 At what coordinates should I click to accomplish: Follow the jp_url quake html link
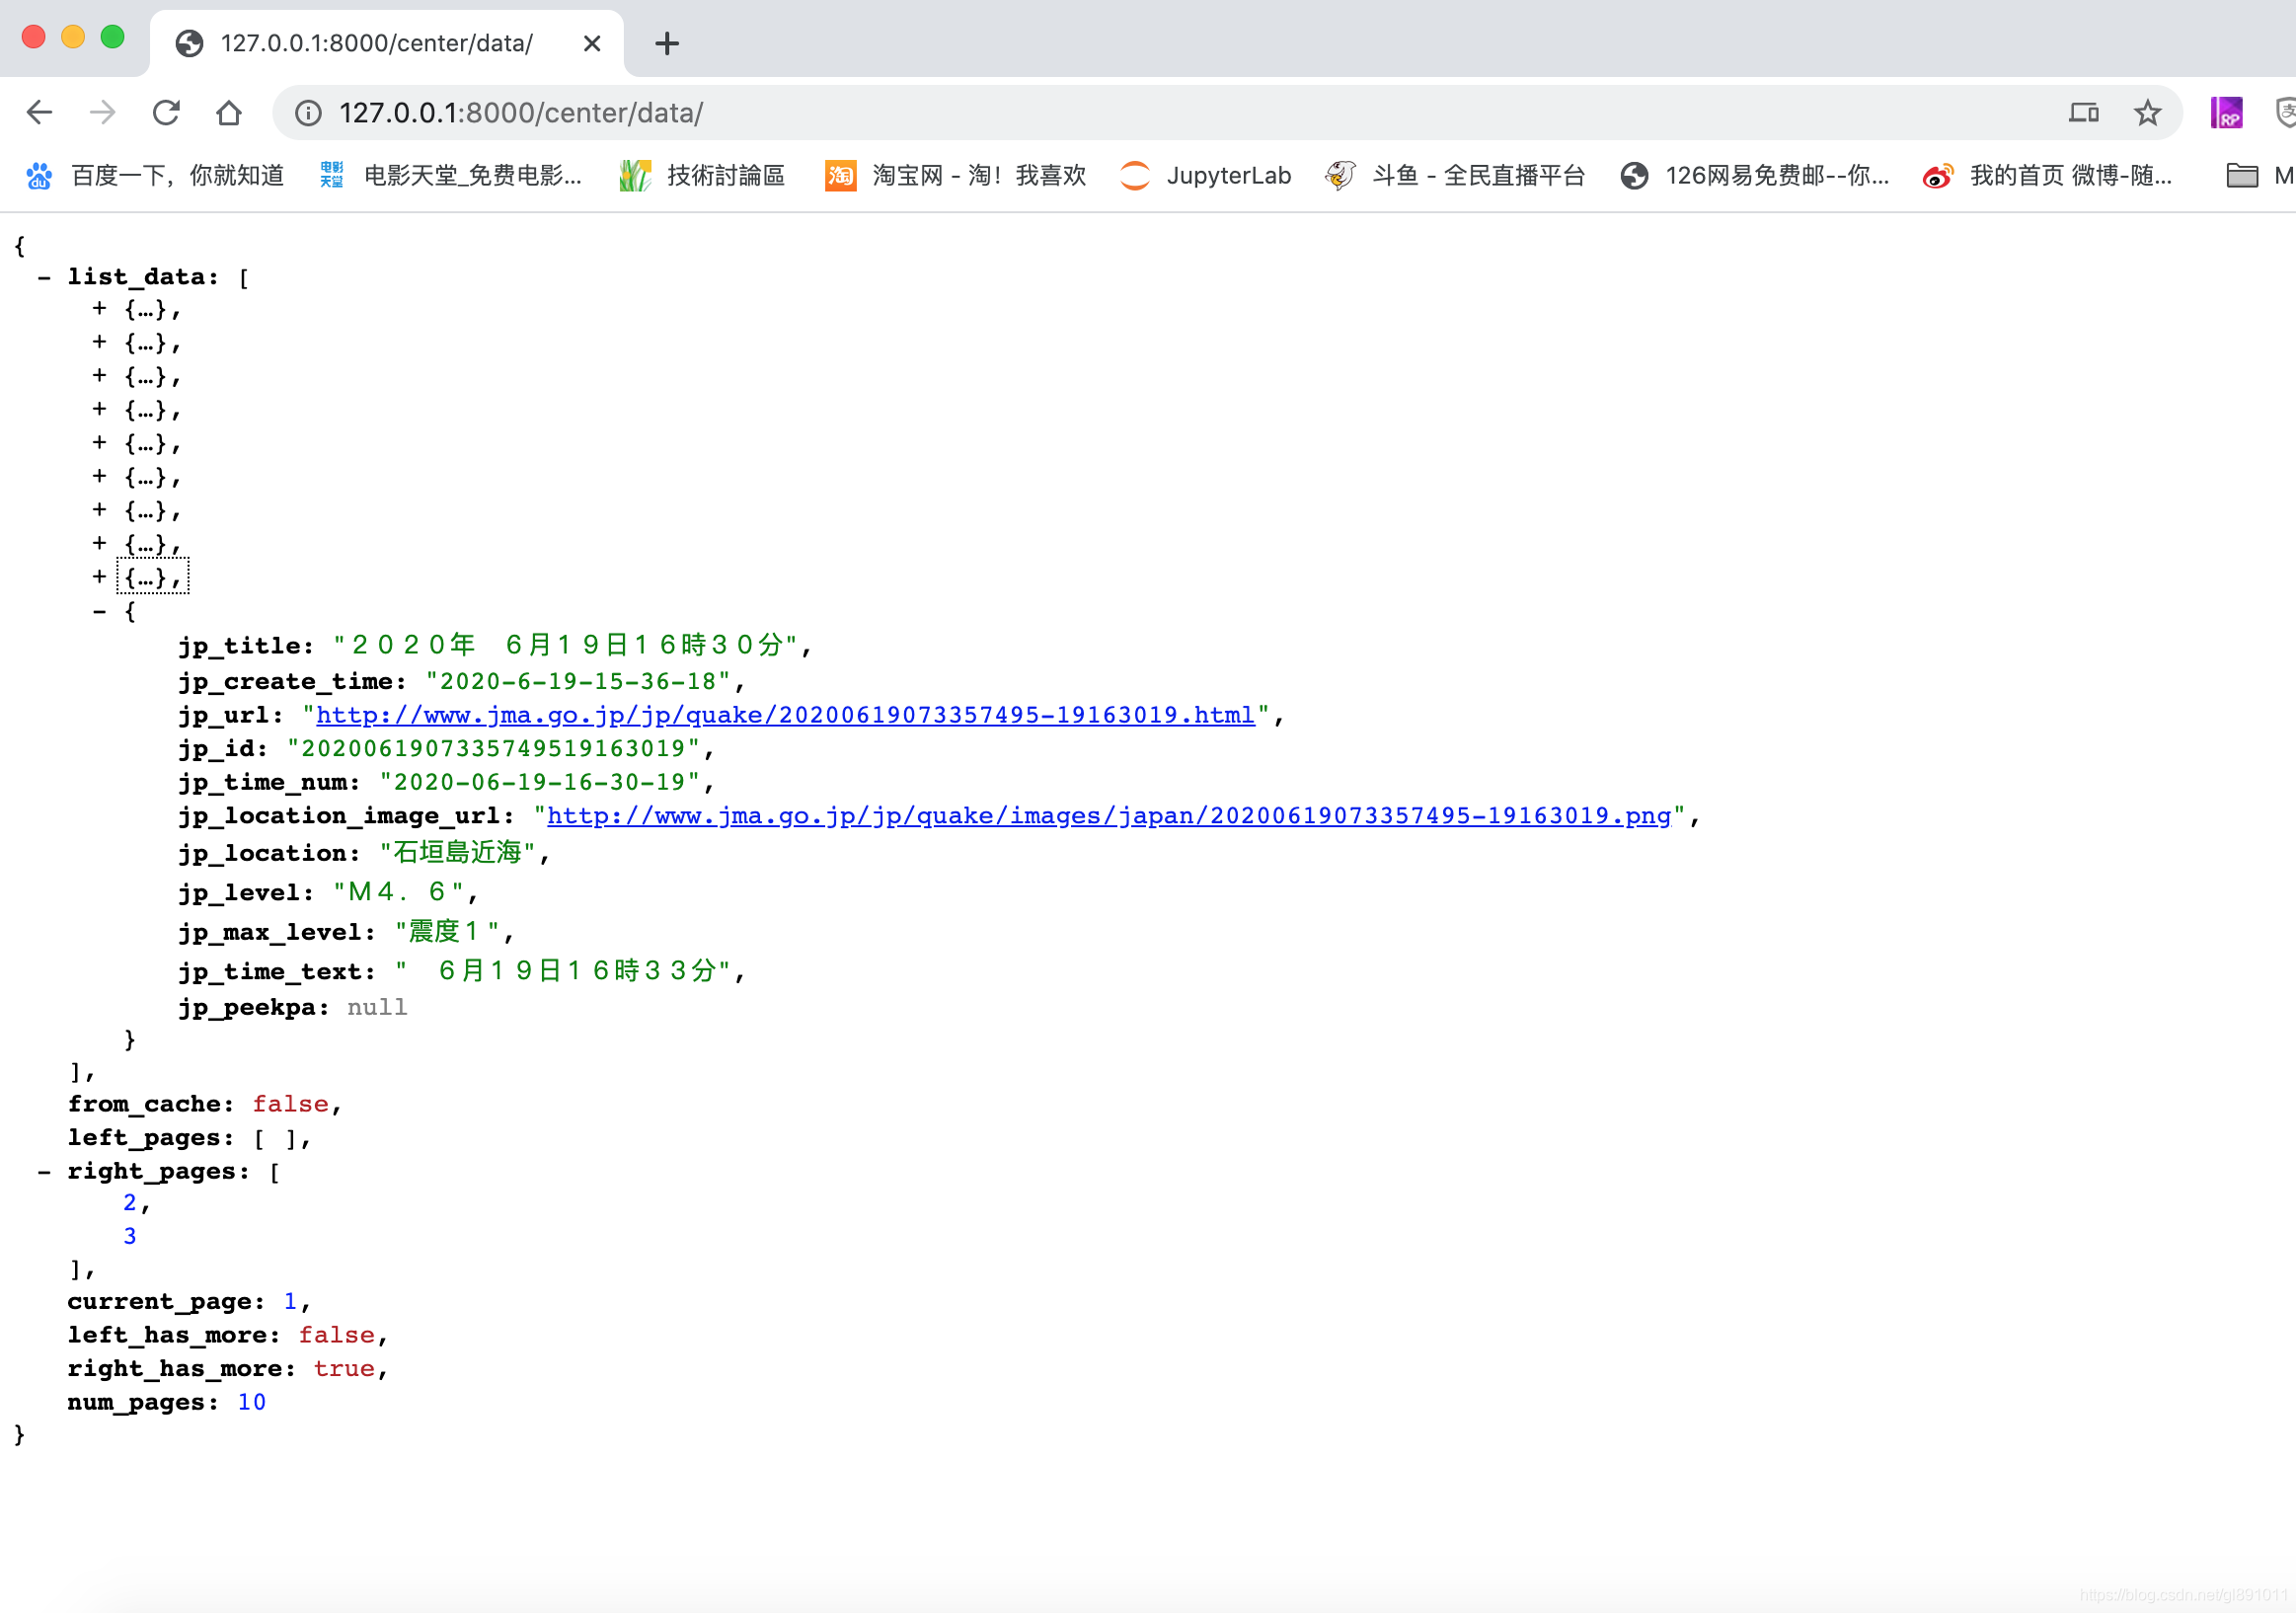(x=785, y=716)
